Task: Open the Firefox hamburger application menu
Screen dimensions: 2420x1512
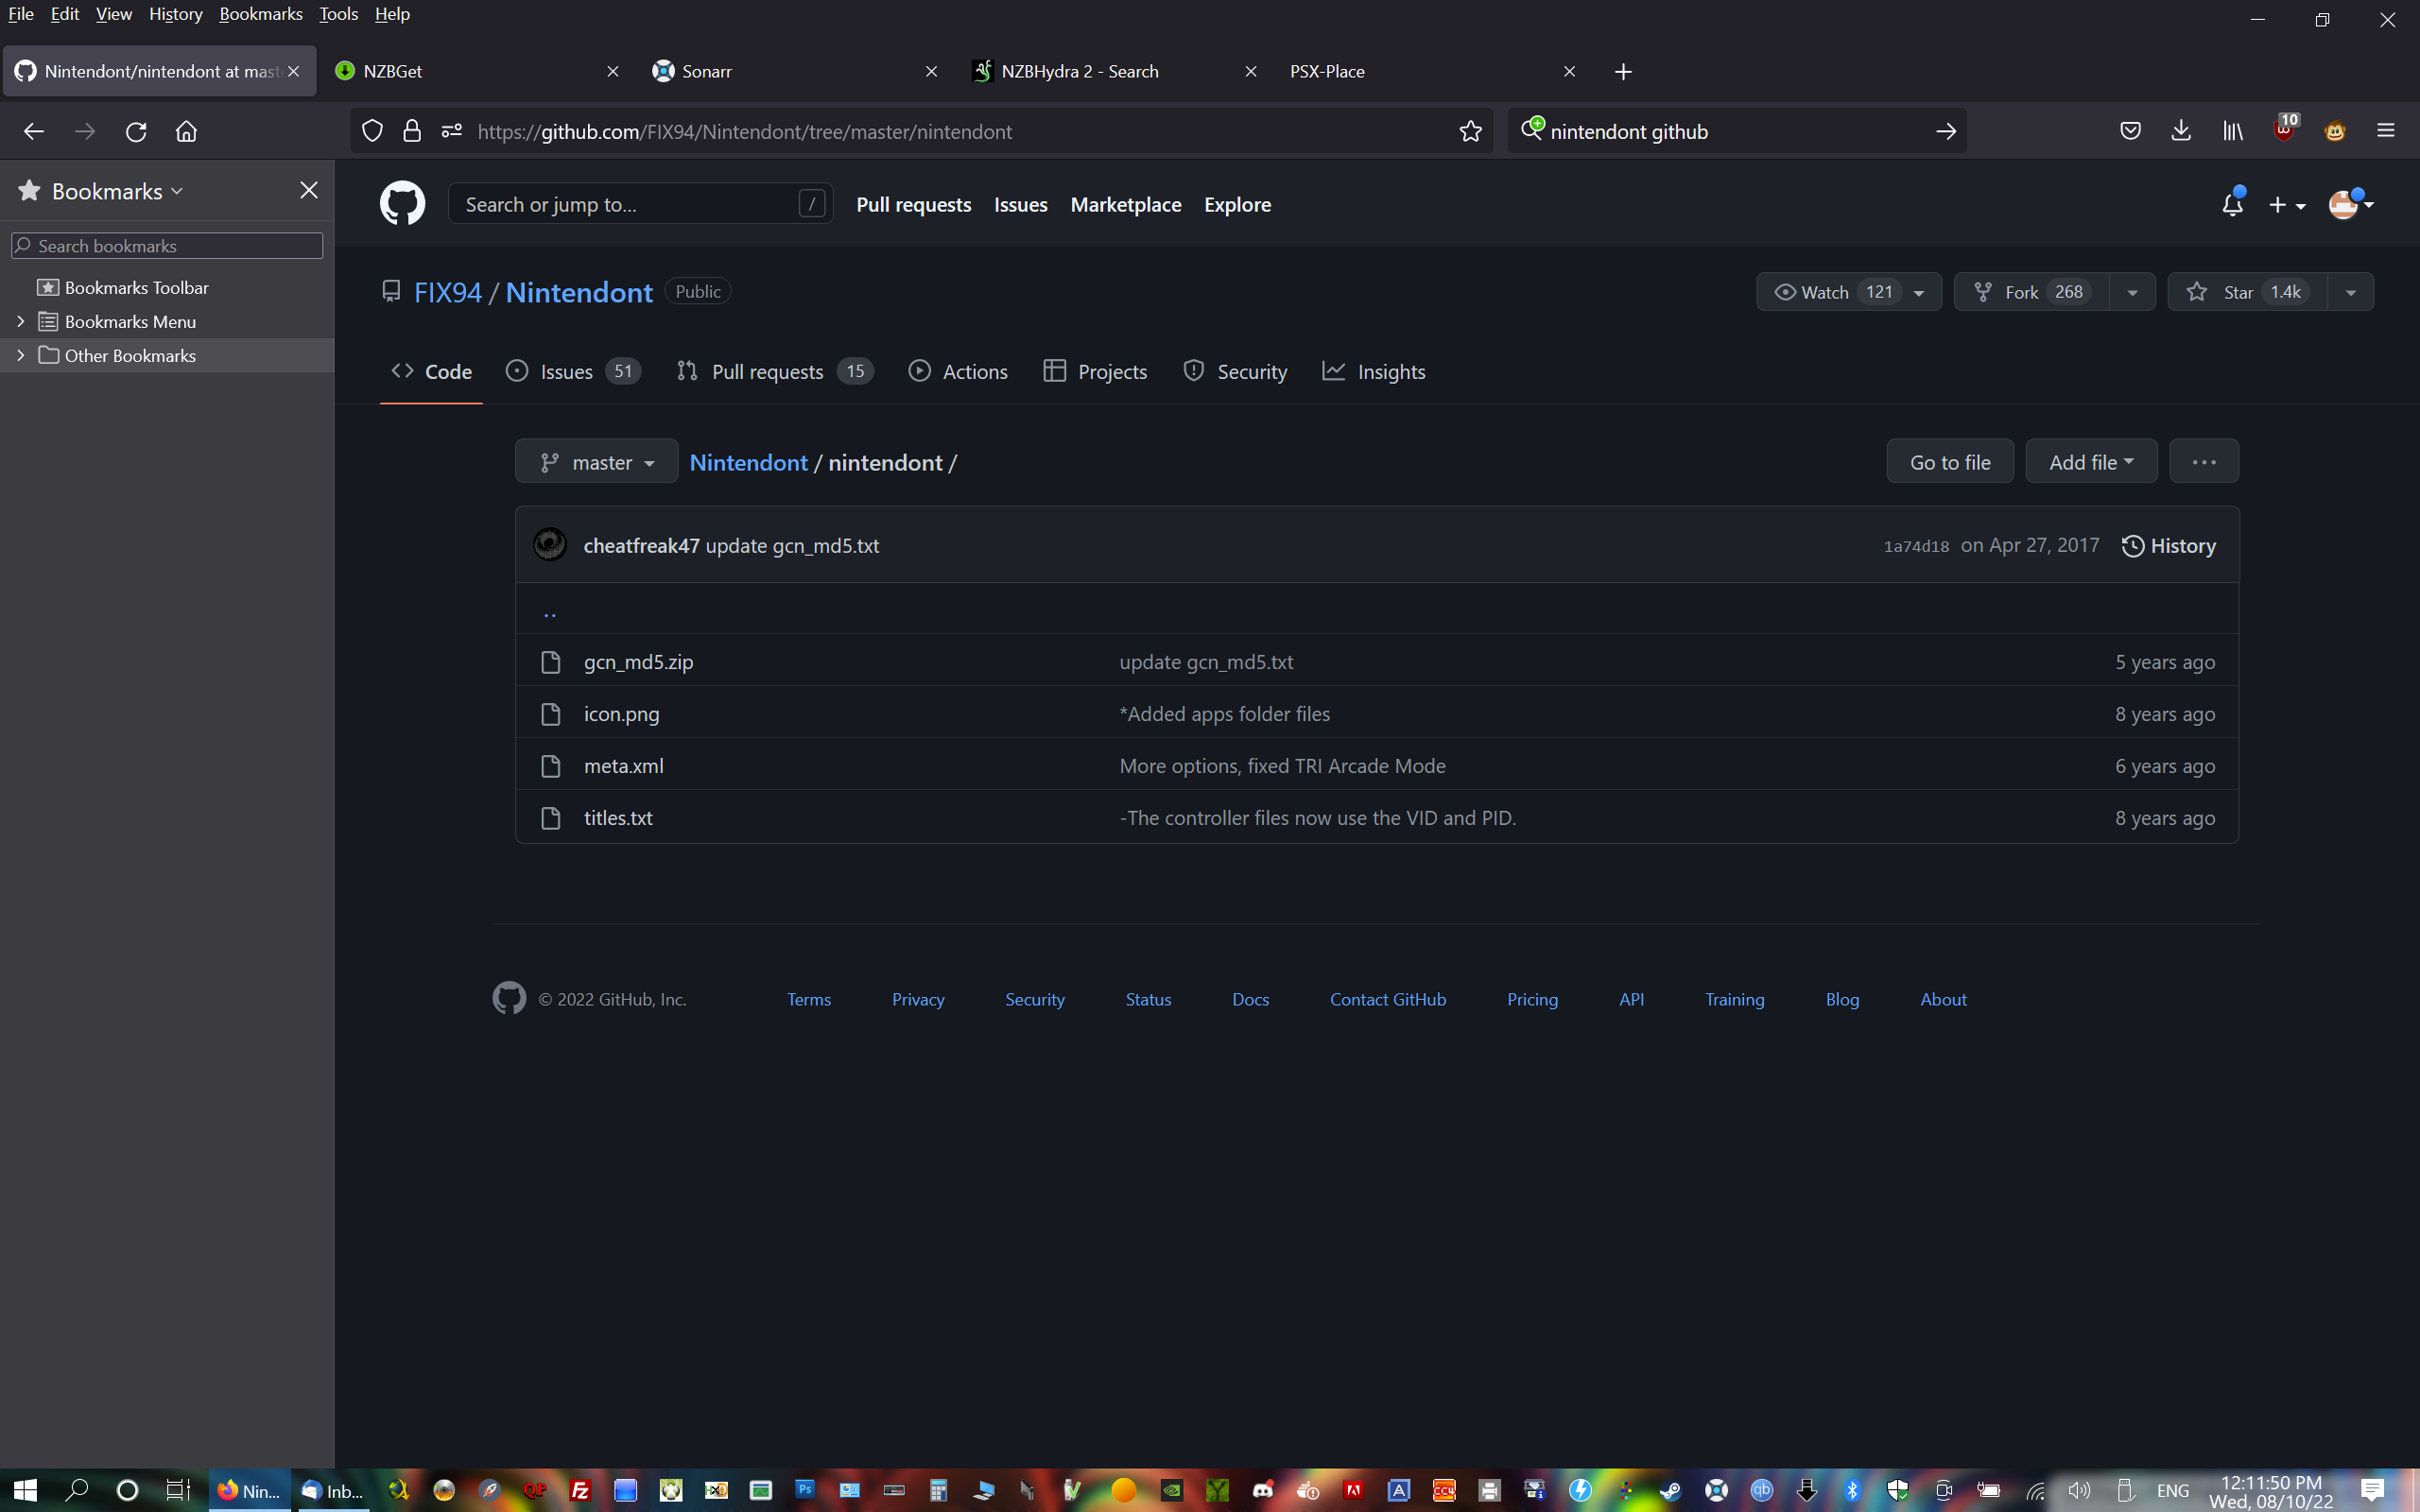Action: [x=2386, y=131]
